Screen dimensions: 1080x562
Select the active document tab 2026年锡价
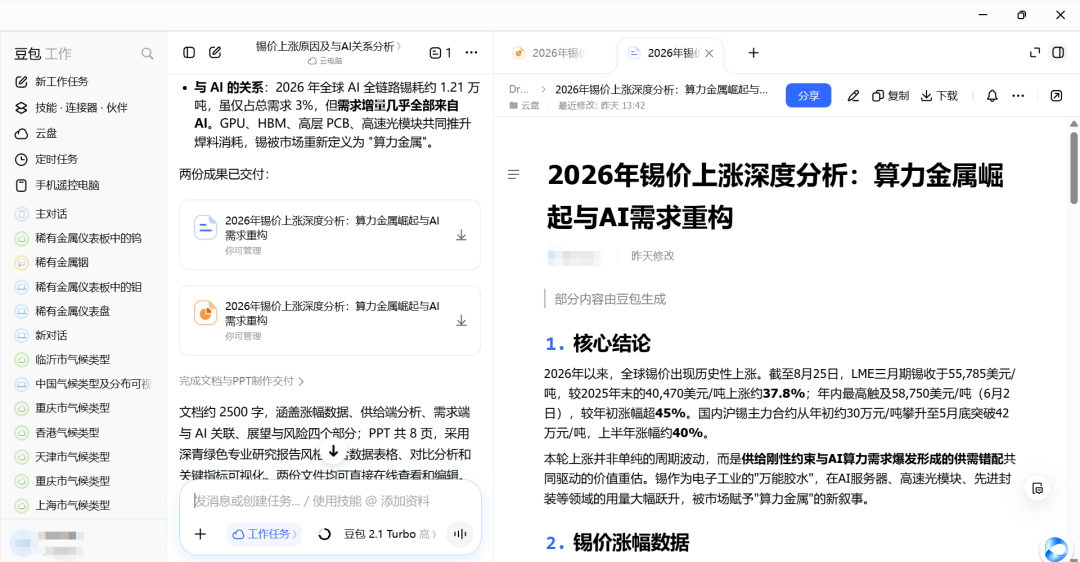[667, 53]
